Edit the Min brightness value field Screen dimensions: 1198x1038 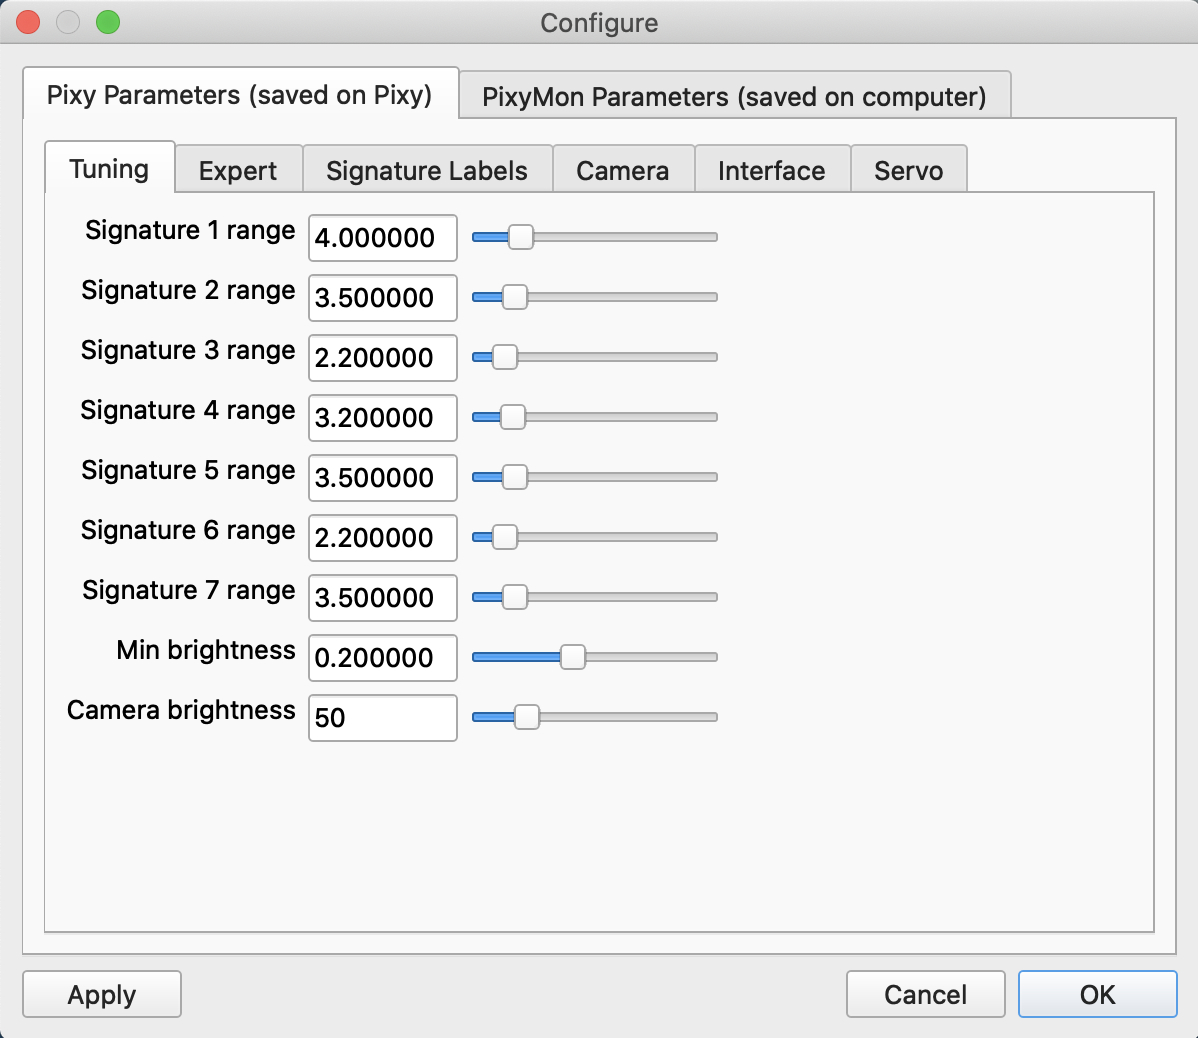coord(382,657)
